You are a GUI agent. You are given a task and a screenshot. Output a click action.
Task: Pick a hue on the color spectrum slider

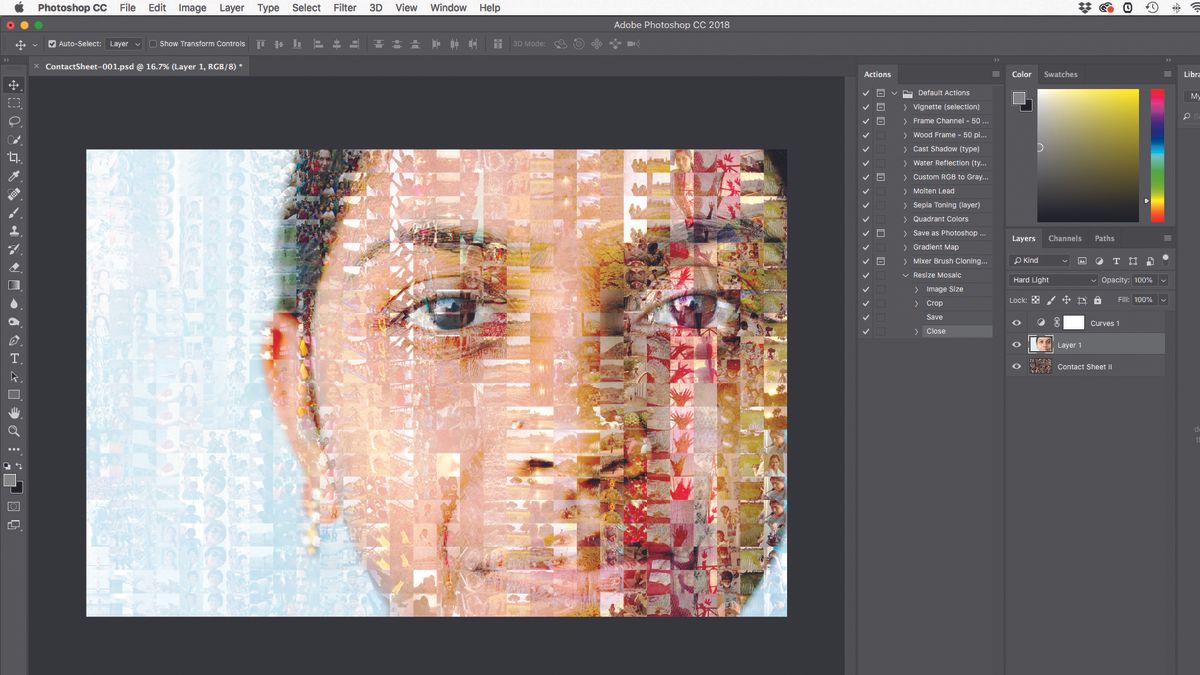pos(1157,150)
